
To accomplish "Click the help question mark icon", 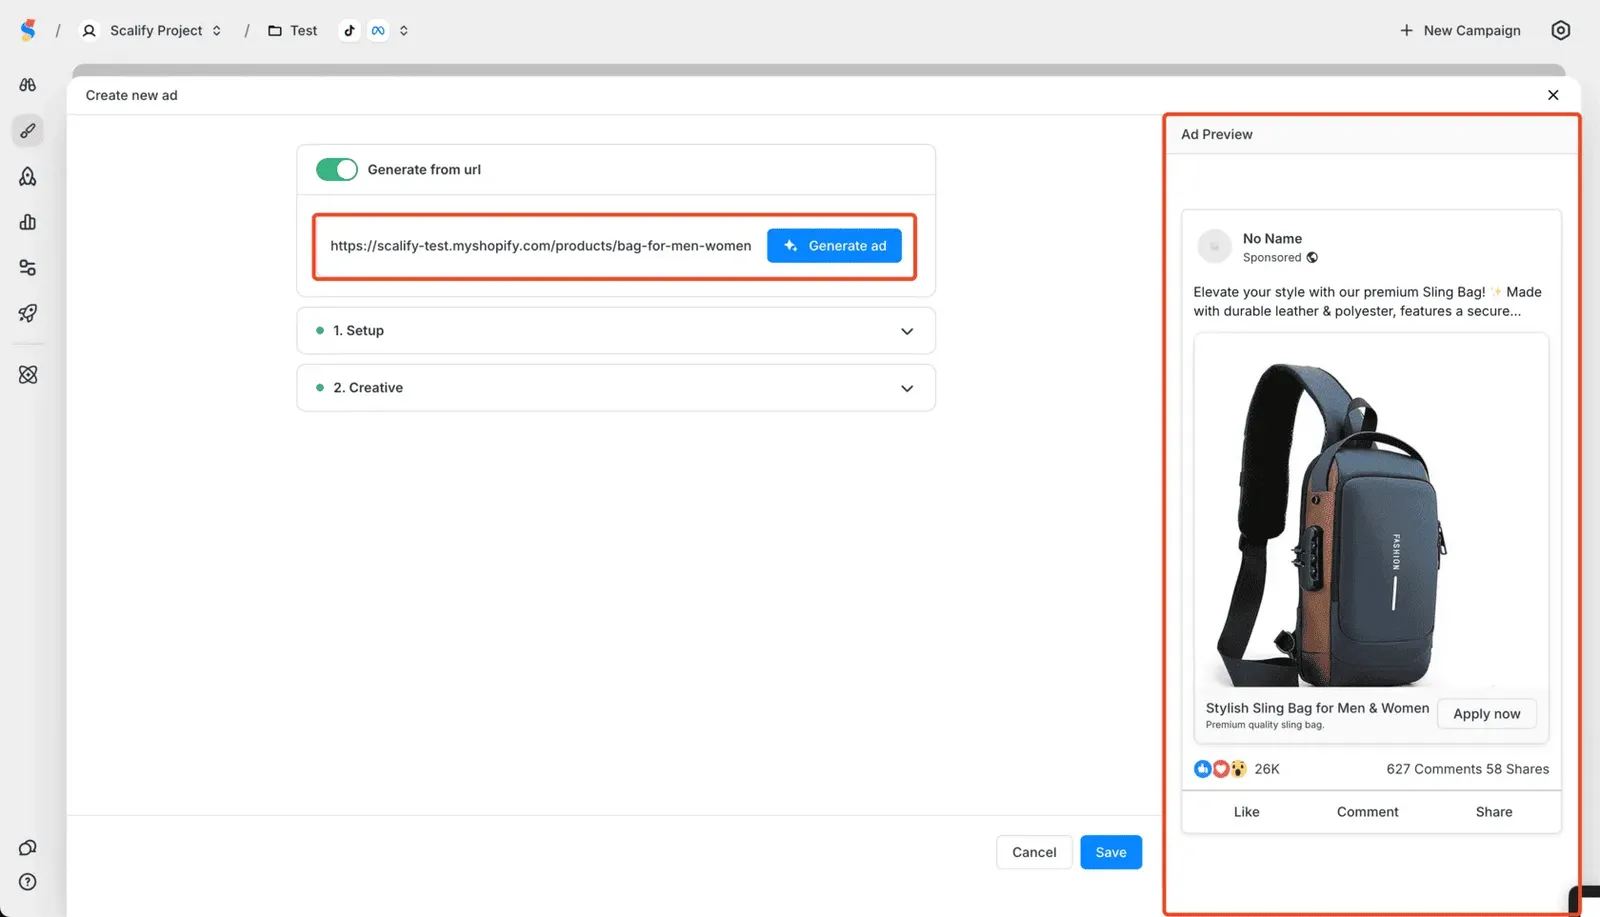I will click(x=27, y=881).
